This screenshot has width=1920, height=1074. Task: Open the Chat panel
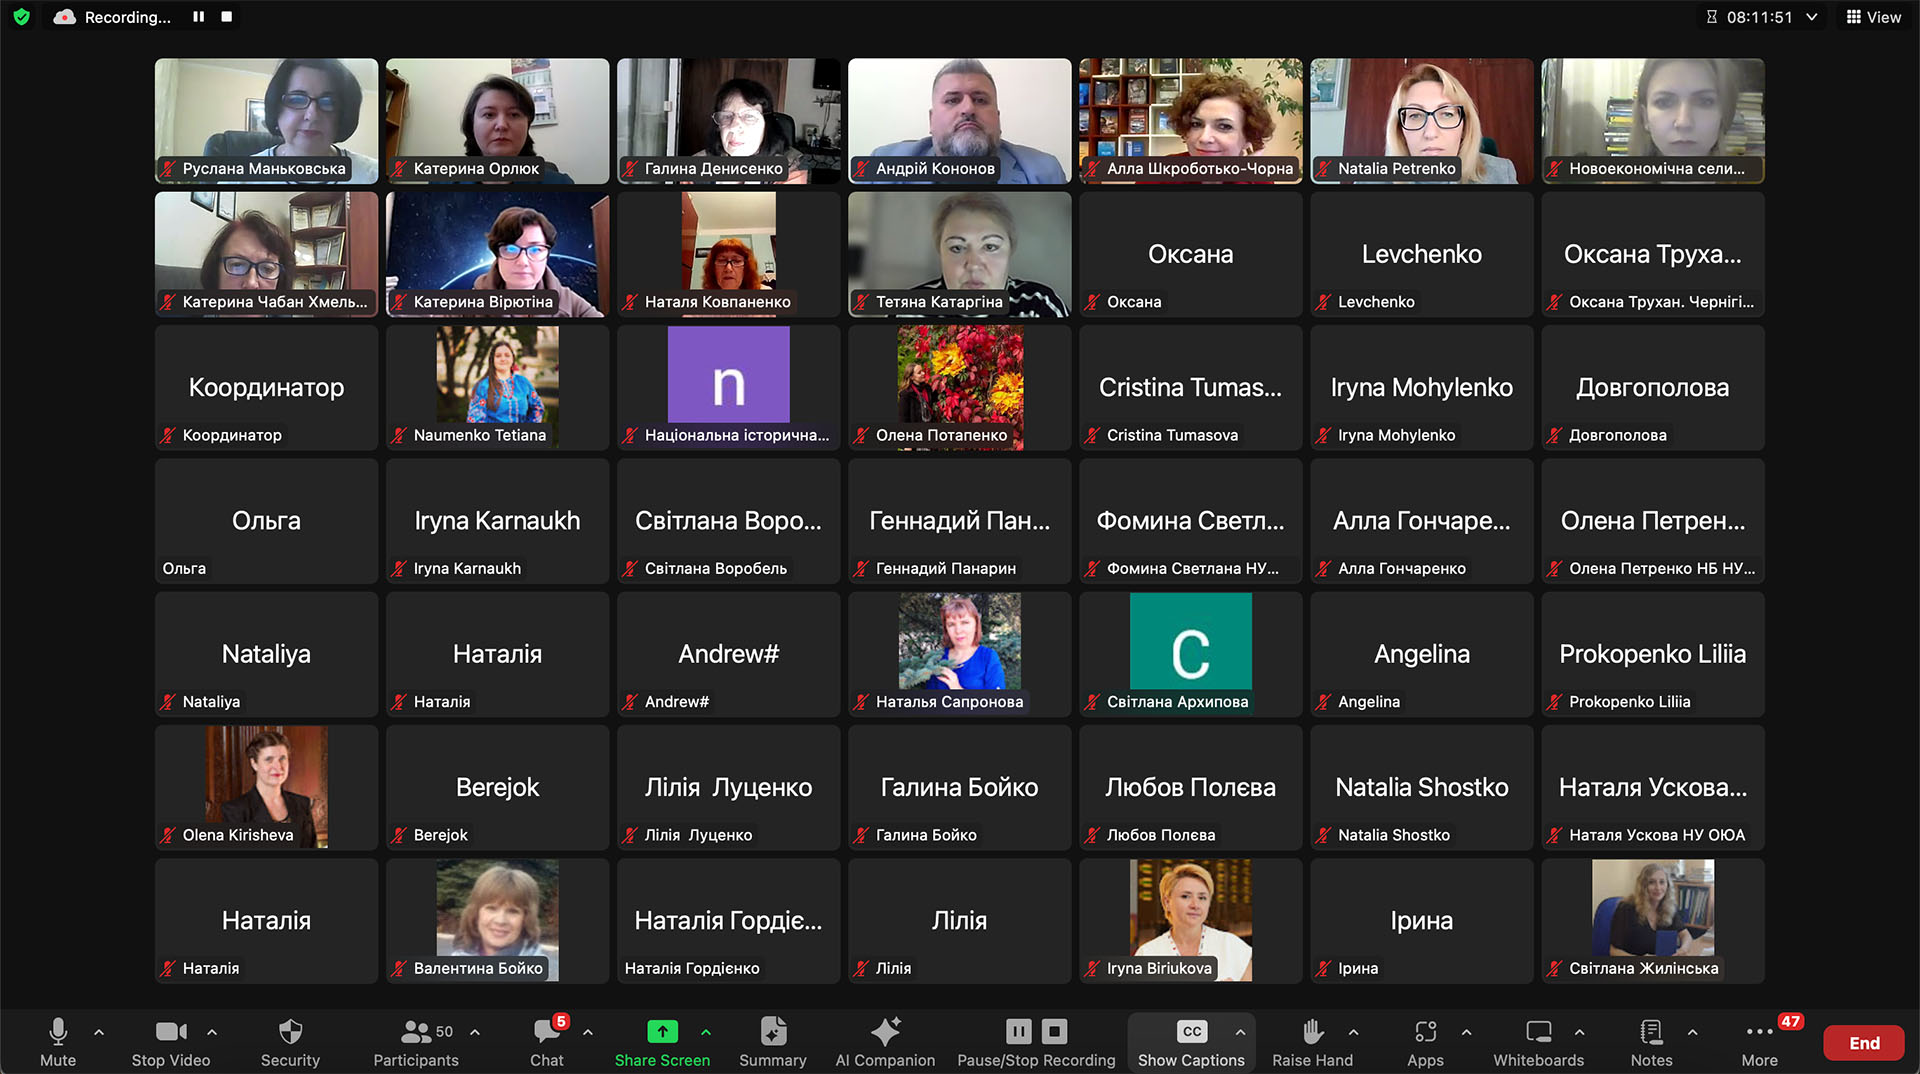point(546,1032)
